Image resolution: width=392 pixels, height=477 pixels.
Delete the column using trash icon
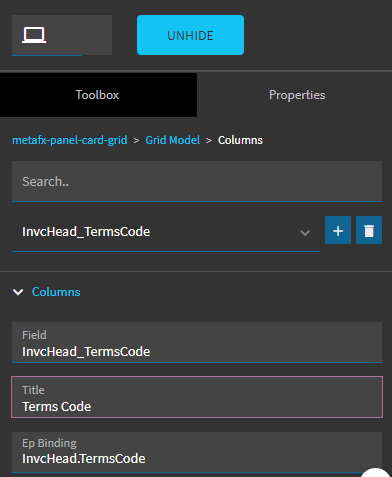point(369,230)
